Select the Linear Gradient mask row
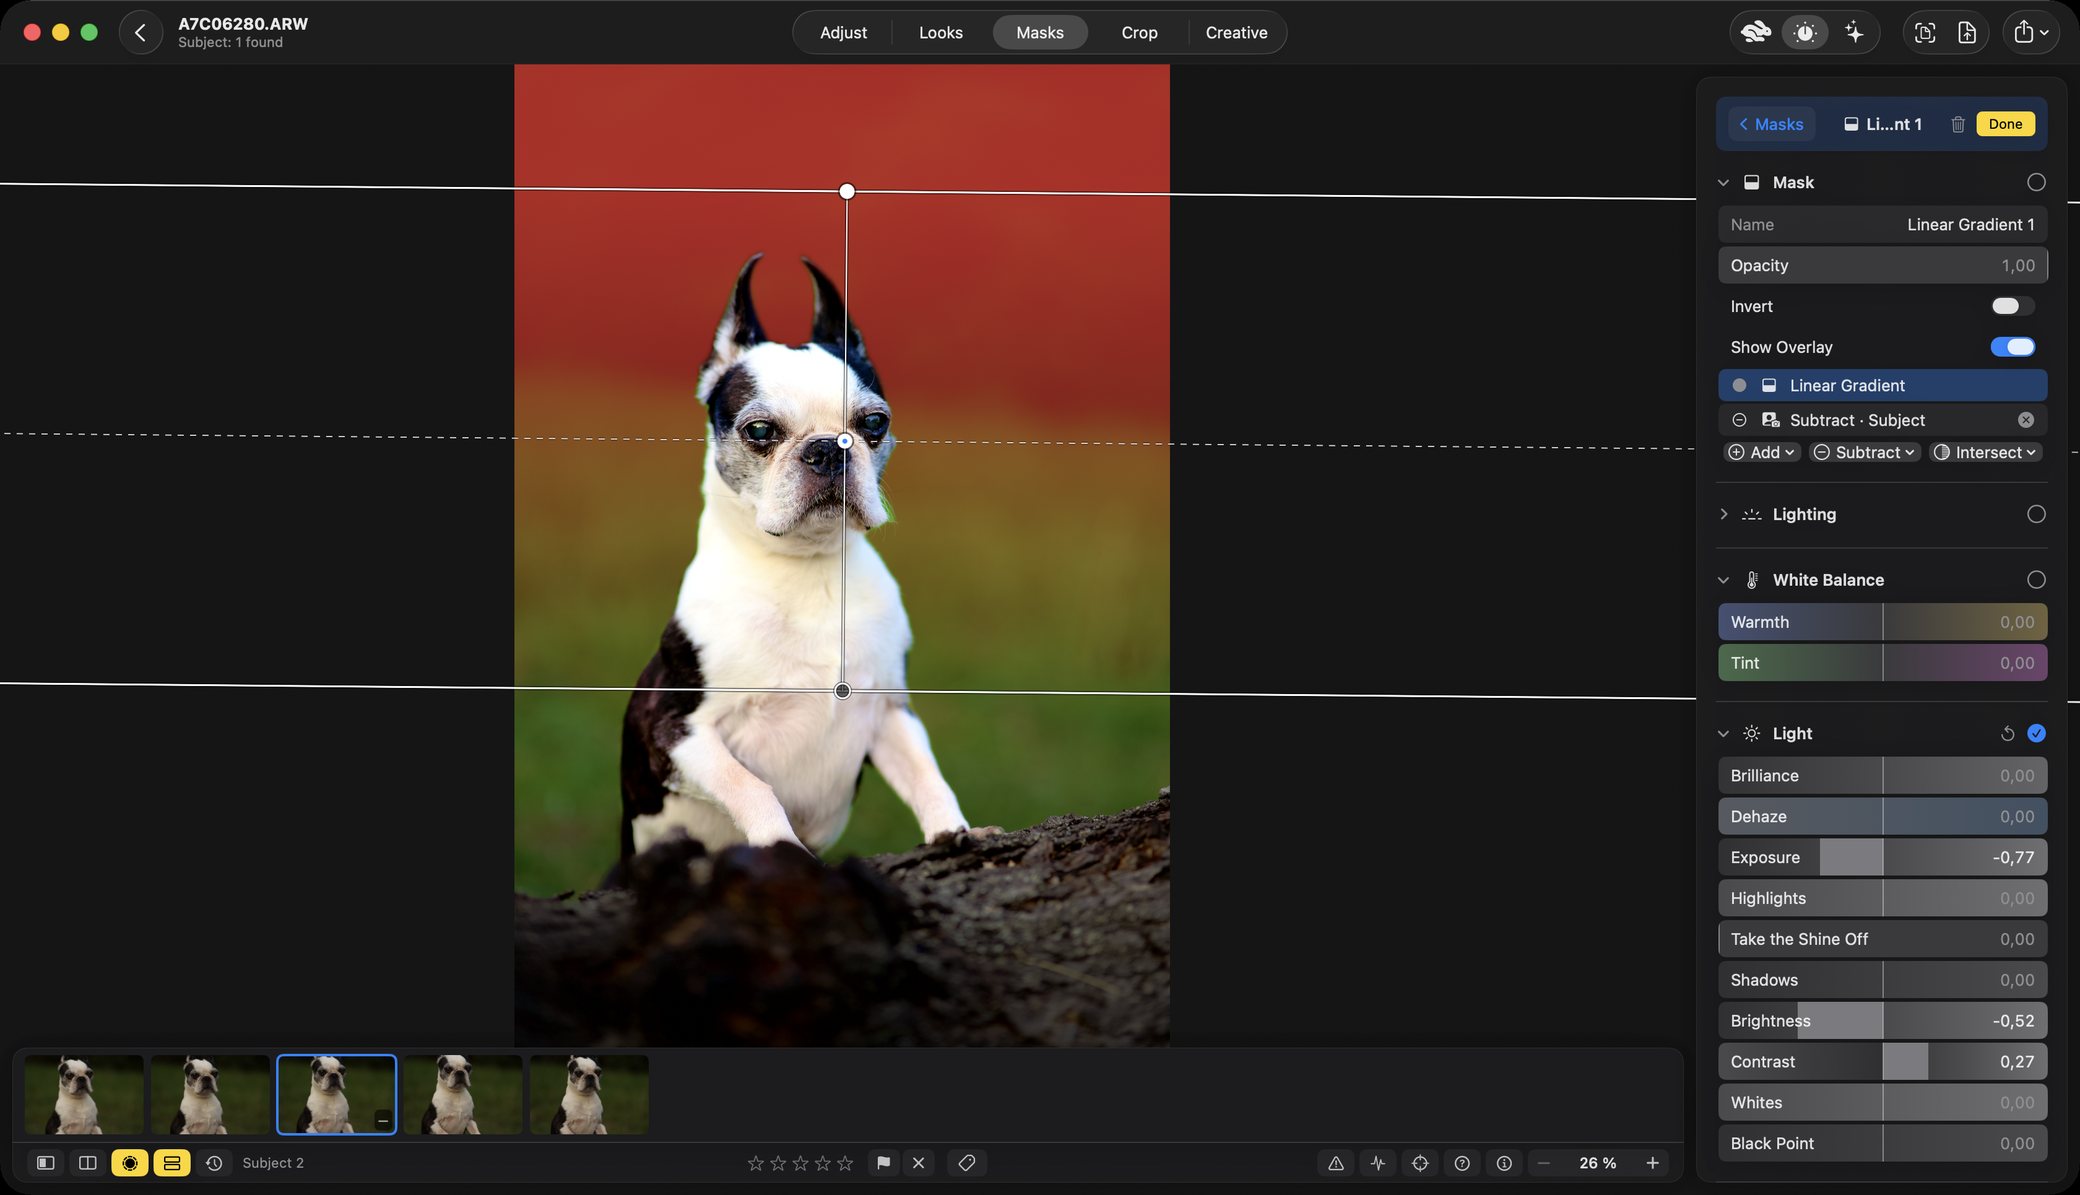Screen dimensions: 2080x1195 coord(1882,385)
